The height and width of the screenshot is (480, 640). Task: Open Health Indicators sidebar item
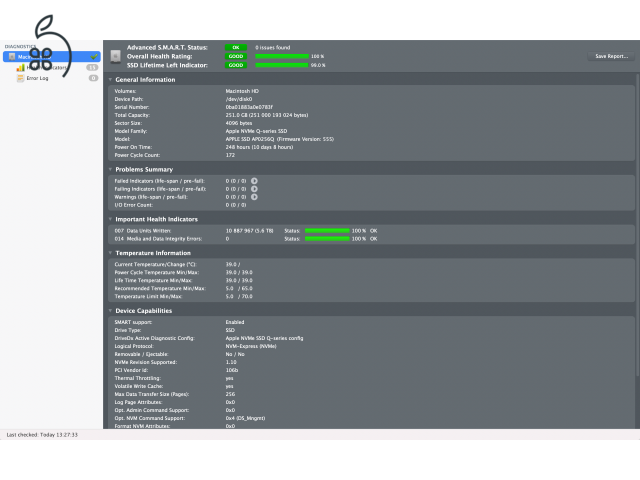[x=51, y=67]
